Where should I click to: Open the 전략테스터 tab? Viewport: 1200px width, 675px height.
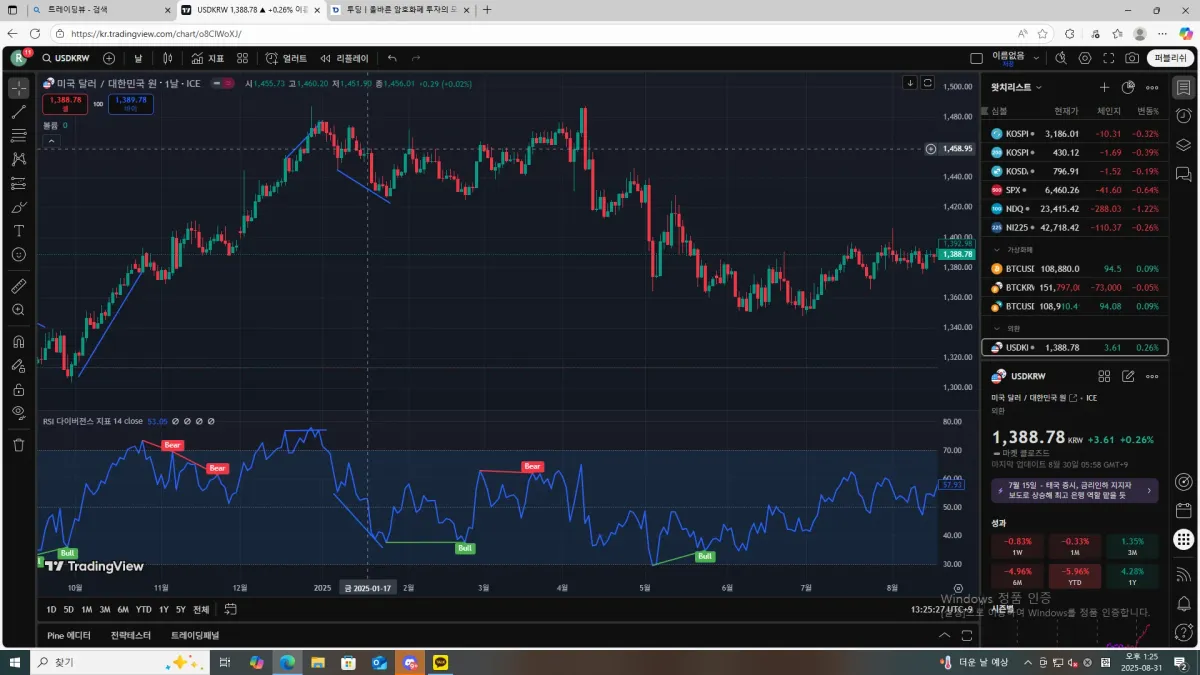131,635
